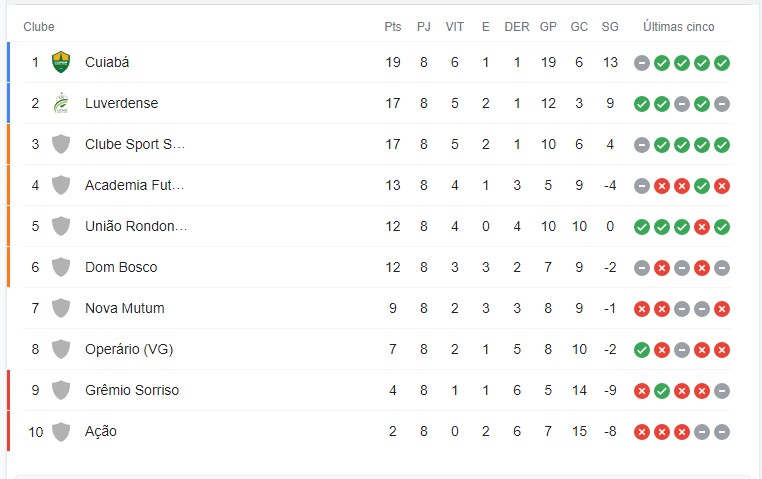
Task: Click the shield icon beside Nova Mutum
Action: pos(61,308)
